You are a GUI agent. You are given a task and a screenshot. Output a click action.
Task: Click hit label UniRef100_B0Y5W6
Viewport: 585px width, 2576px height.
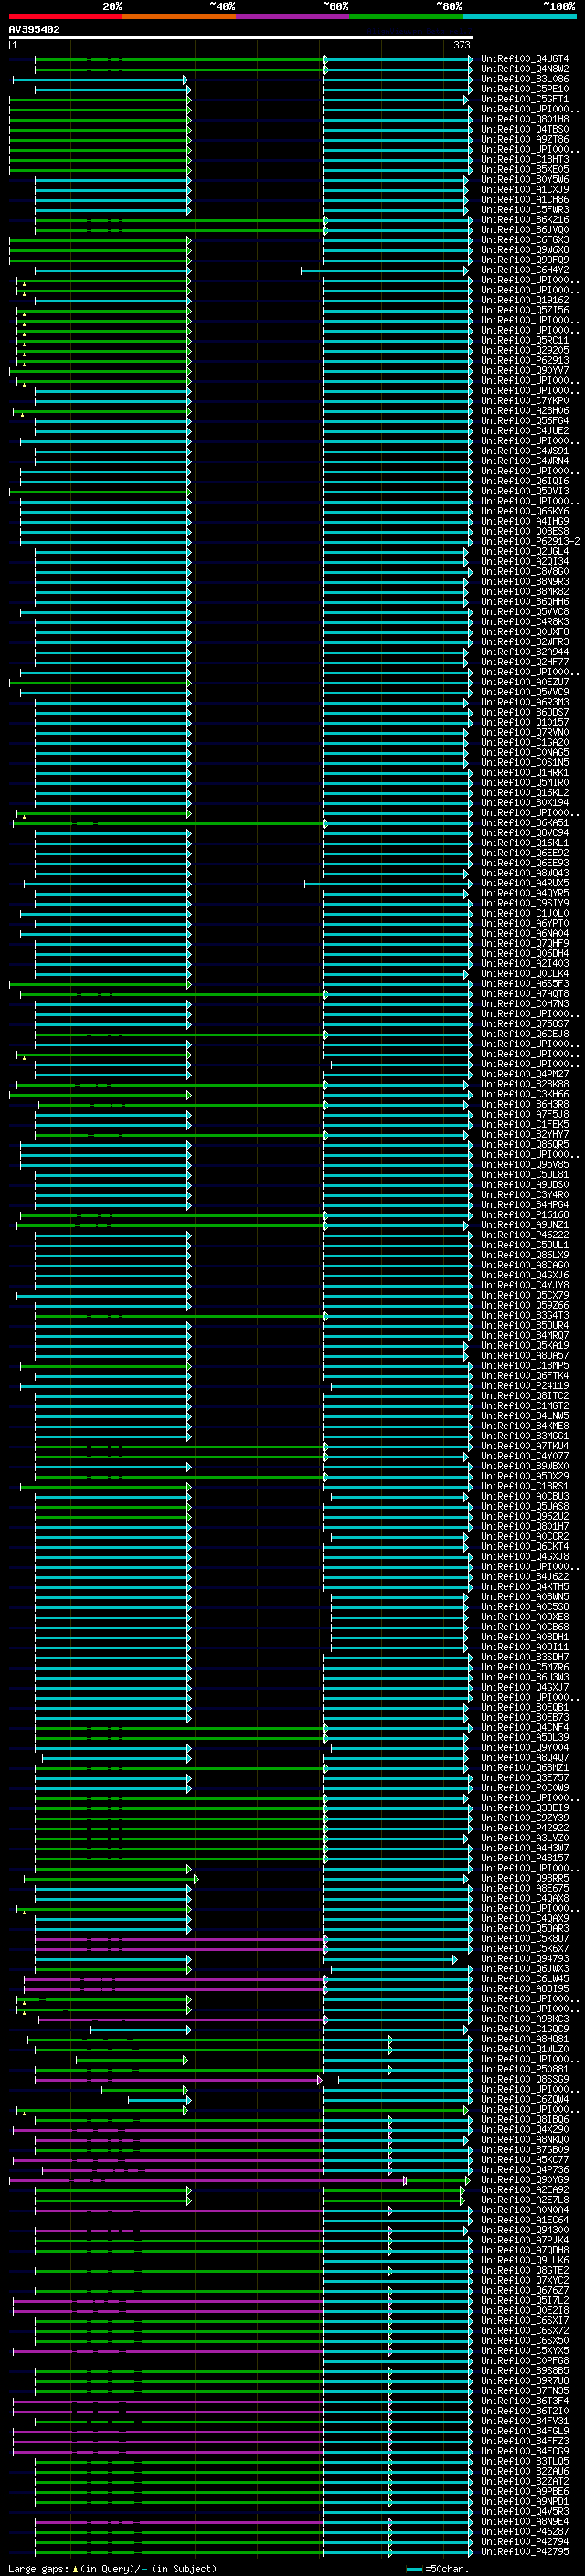tap(525, 179)
